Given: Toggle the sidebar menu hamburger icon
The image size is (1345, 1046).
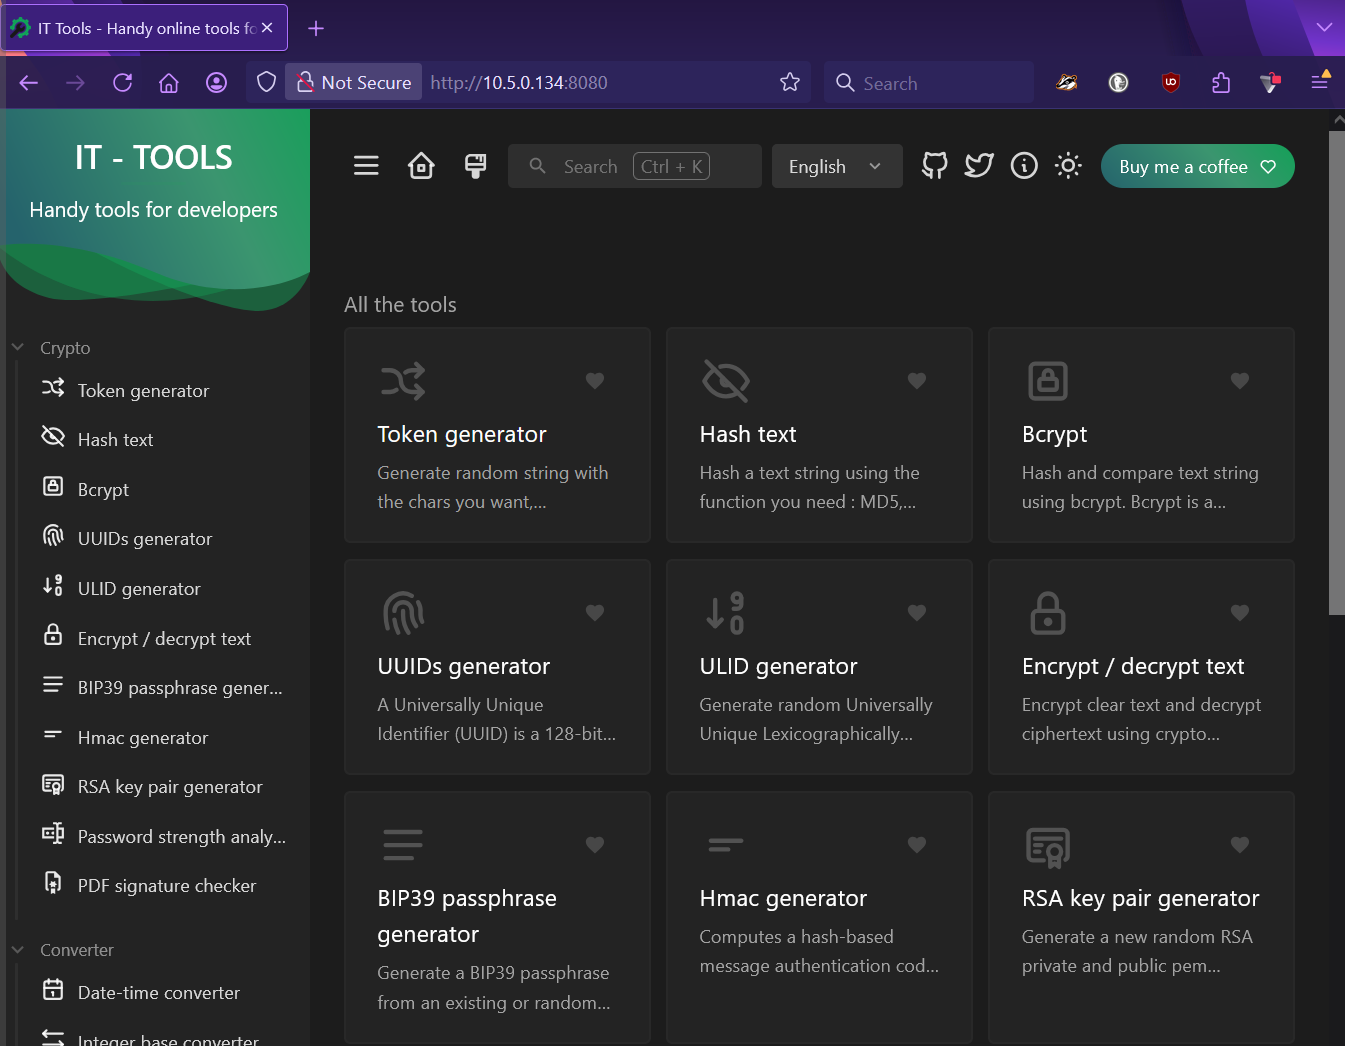Looking at the screenshot, I should pyautogui.click(x=366, y=166).
